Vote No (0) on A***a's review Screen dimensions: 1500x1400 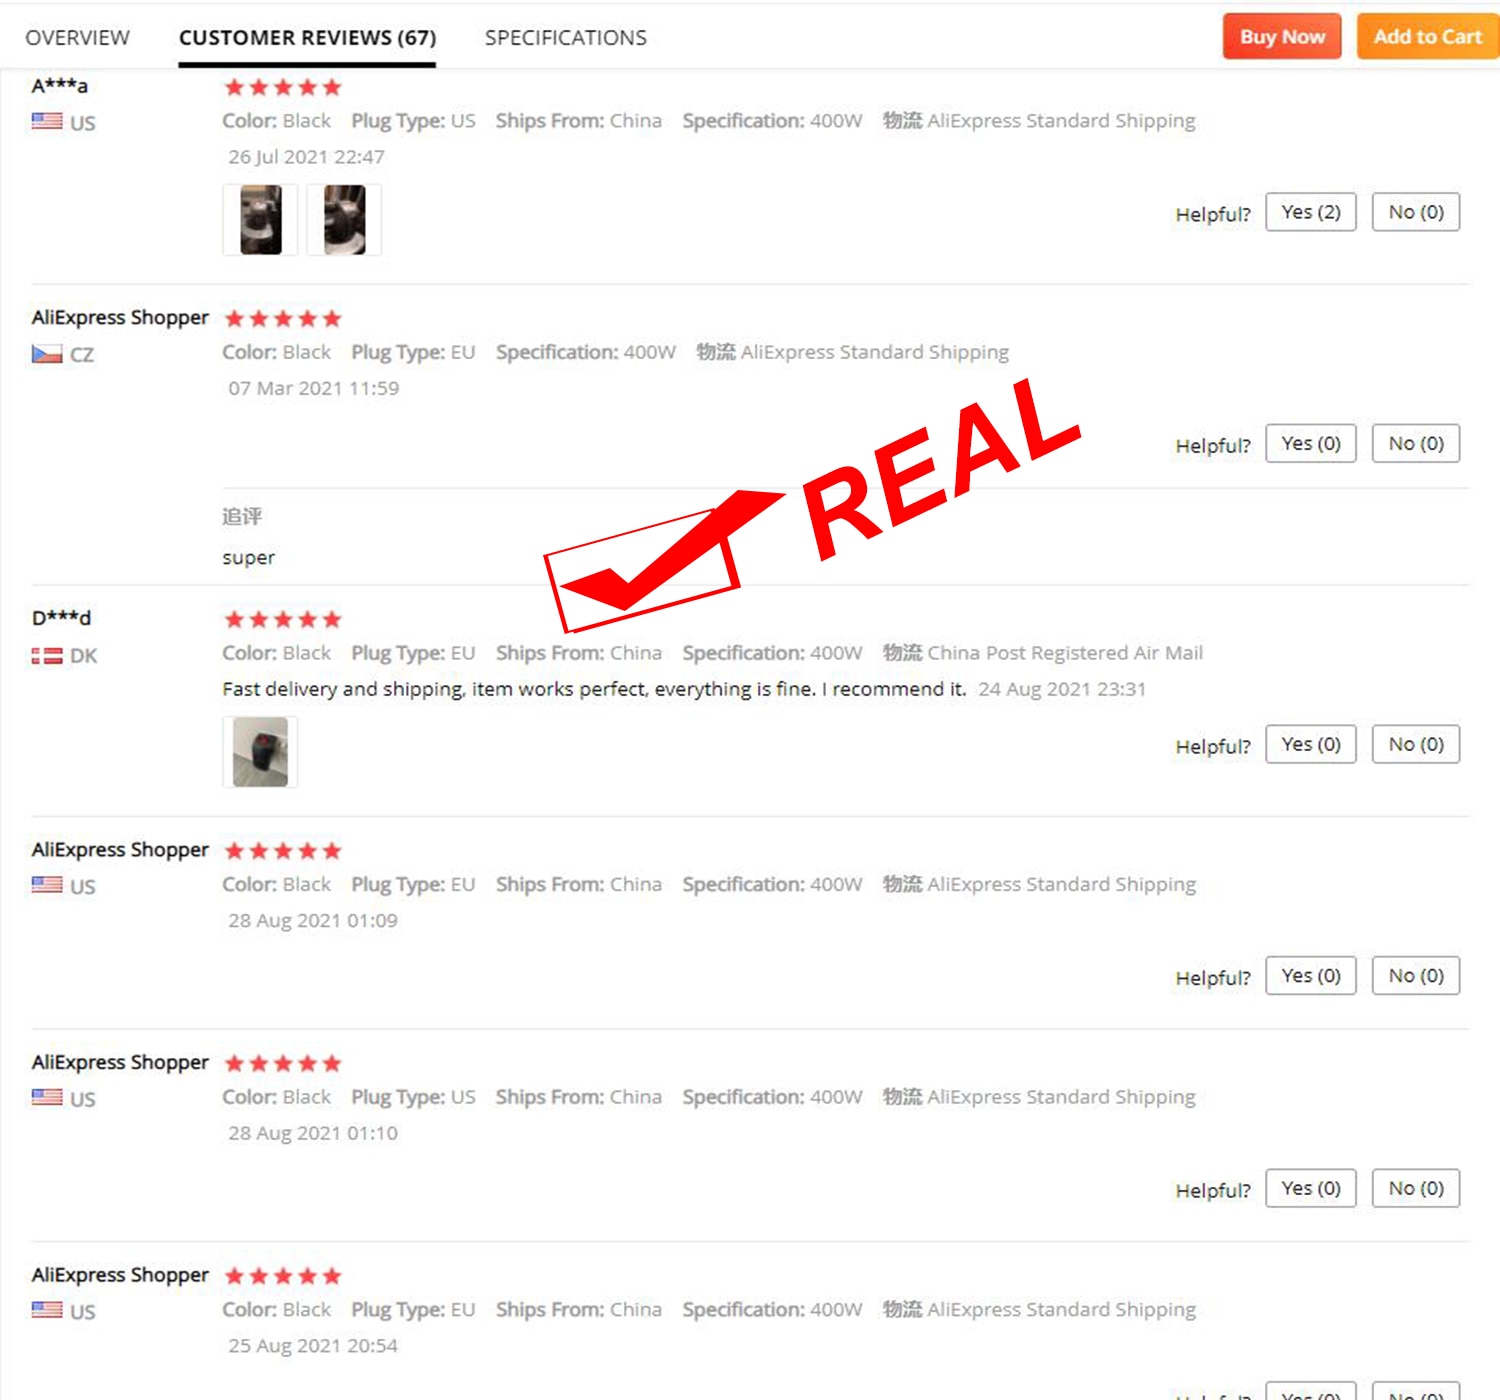[x=1416, y=212]
